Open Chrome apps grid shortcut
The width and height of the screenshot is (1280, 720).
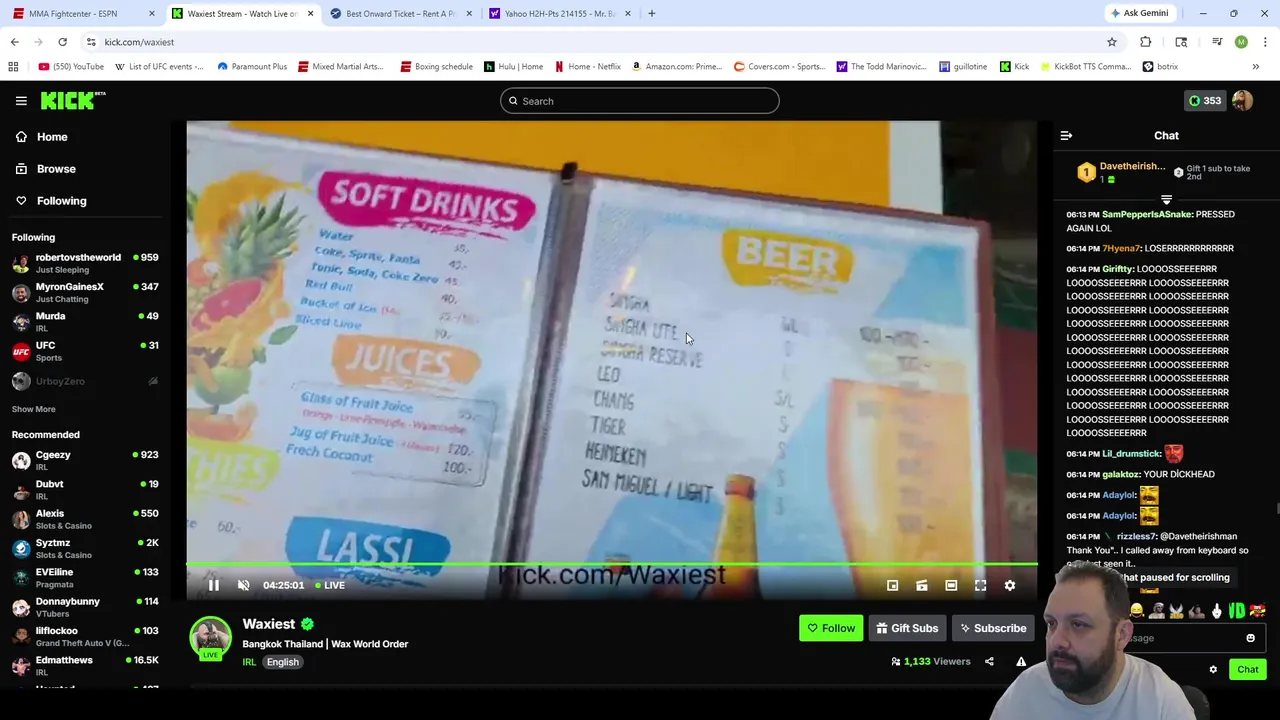point(13,67)
